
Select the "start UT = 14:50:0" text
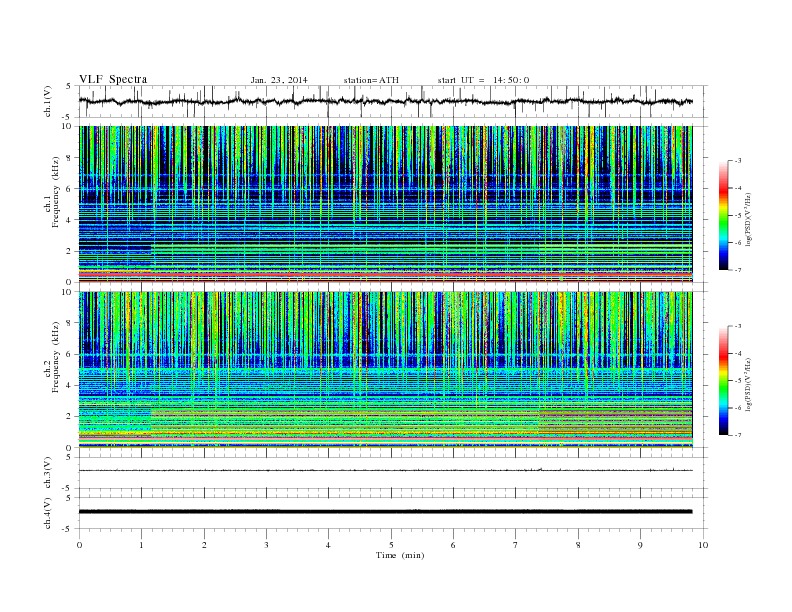(x=483, y=80)
